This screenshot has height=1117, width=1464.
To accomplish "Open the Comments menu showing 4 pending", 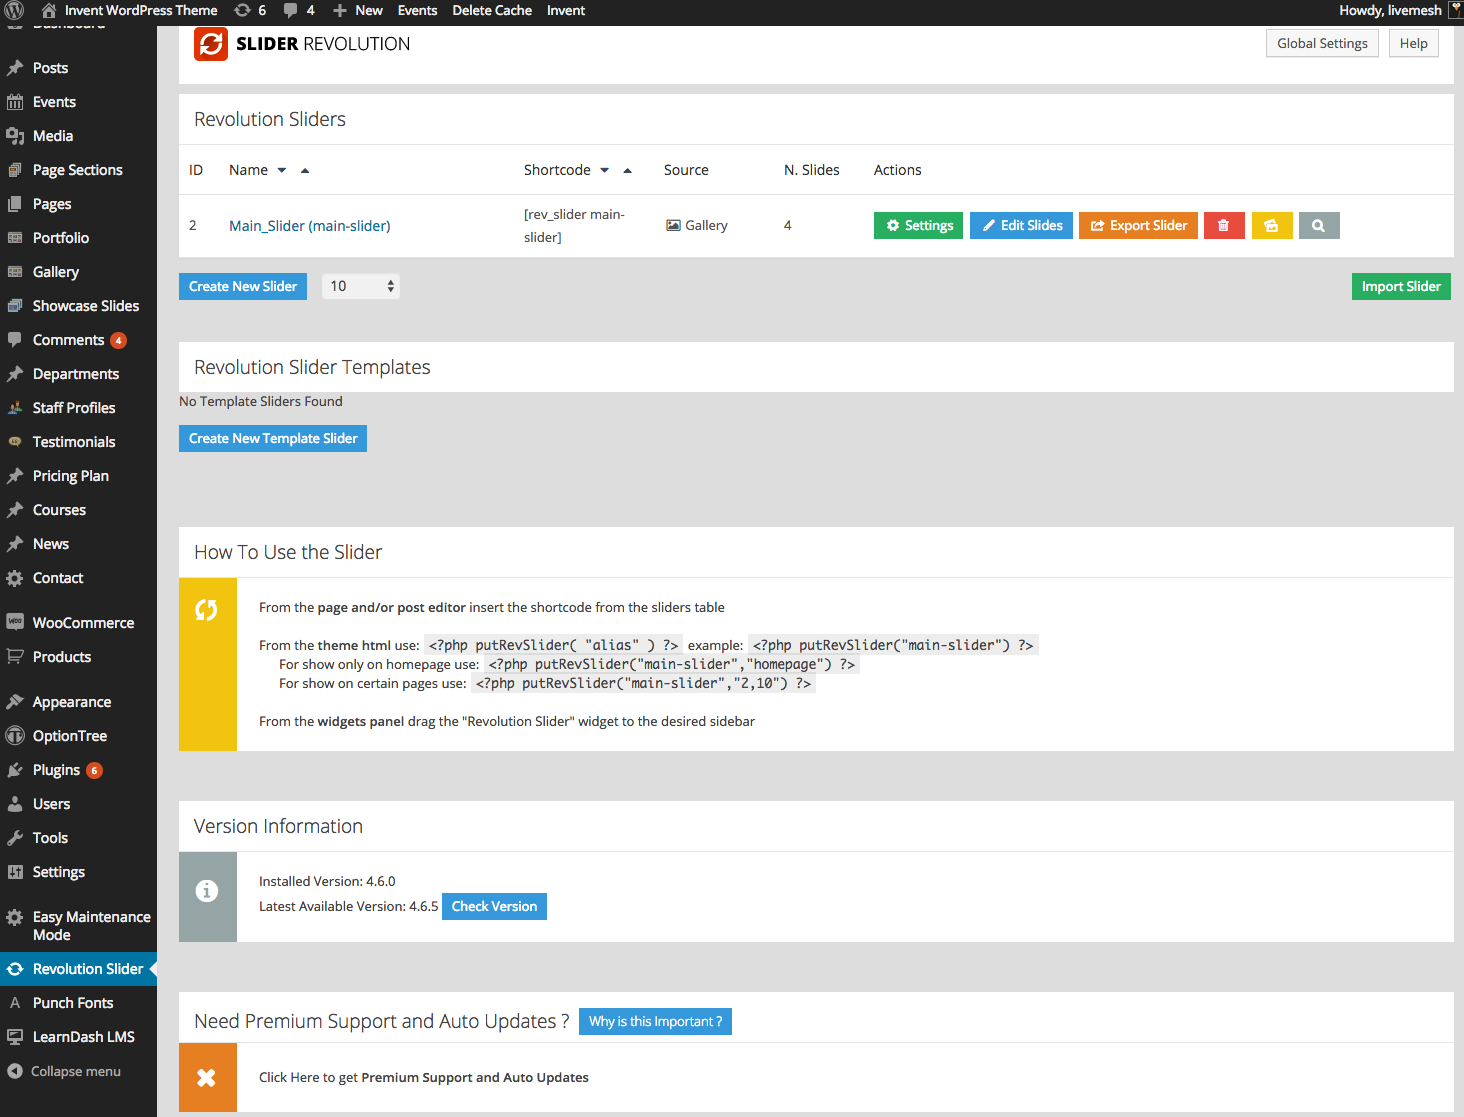I will point(70,339).
